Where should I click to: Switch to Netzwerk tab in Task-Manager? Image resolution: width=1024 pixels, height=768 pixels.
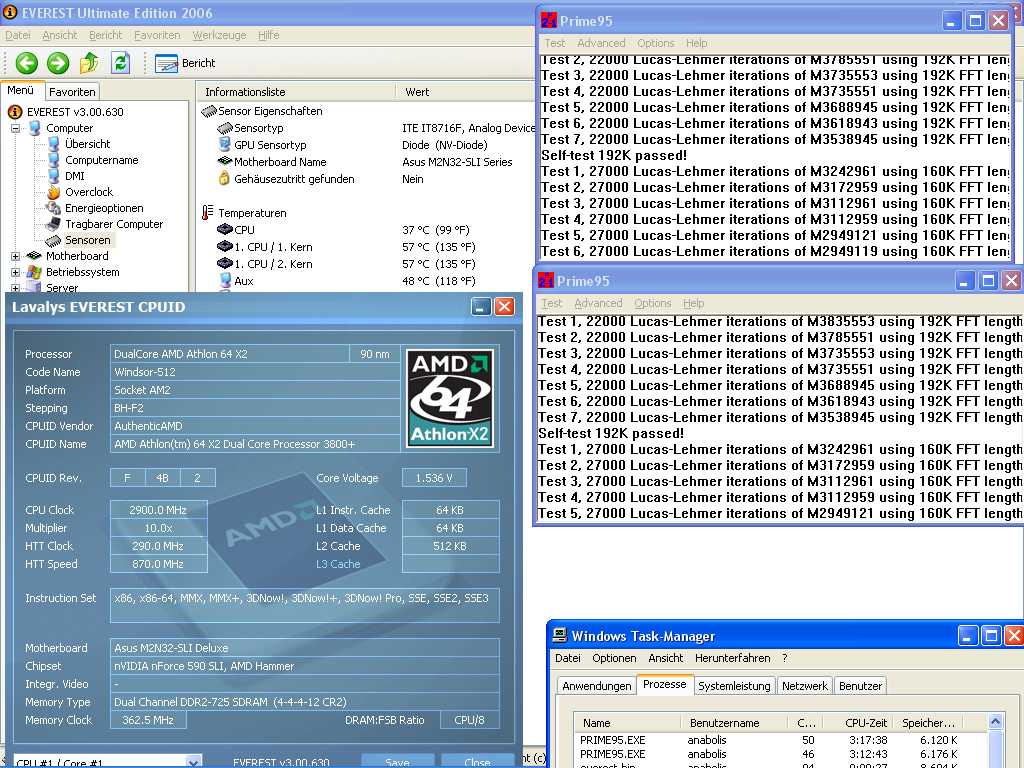pos(805,686)
